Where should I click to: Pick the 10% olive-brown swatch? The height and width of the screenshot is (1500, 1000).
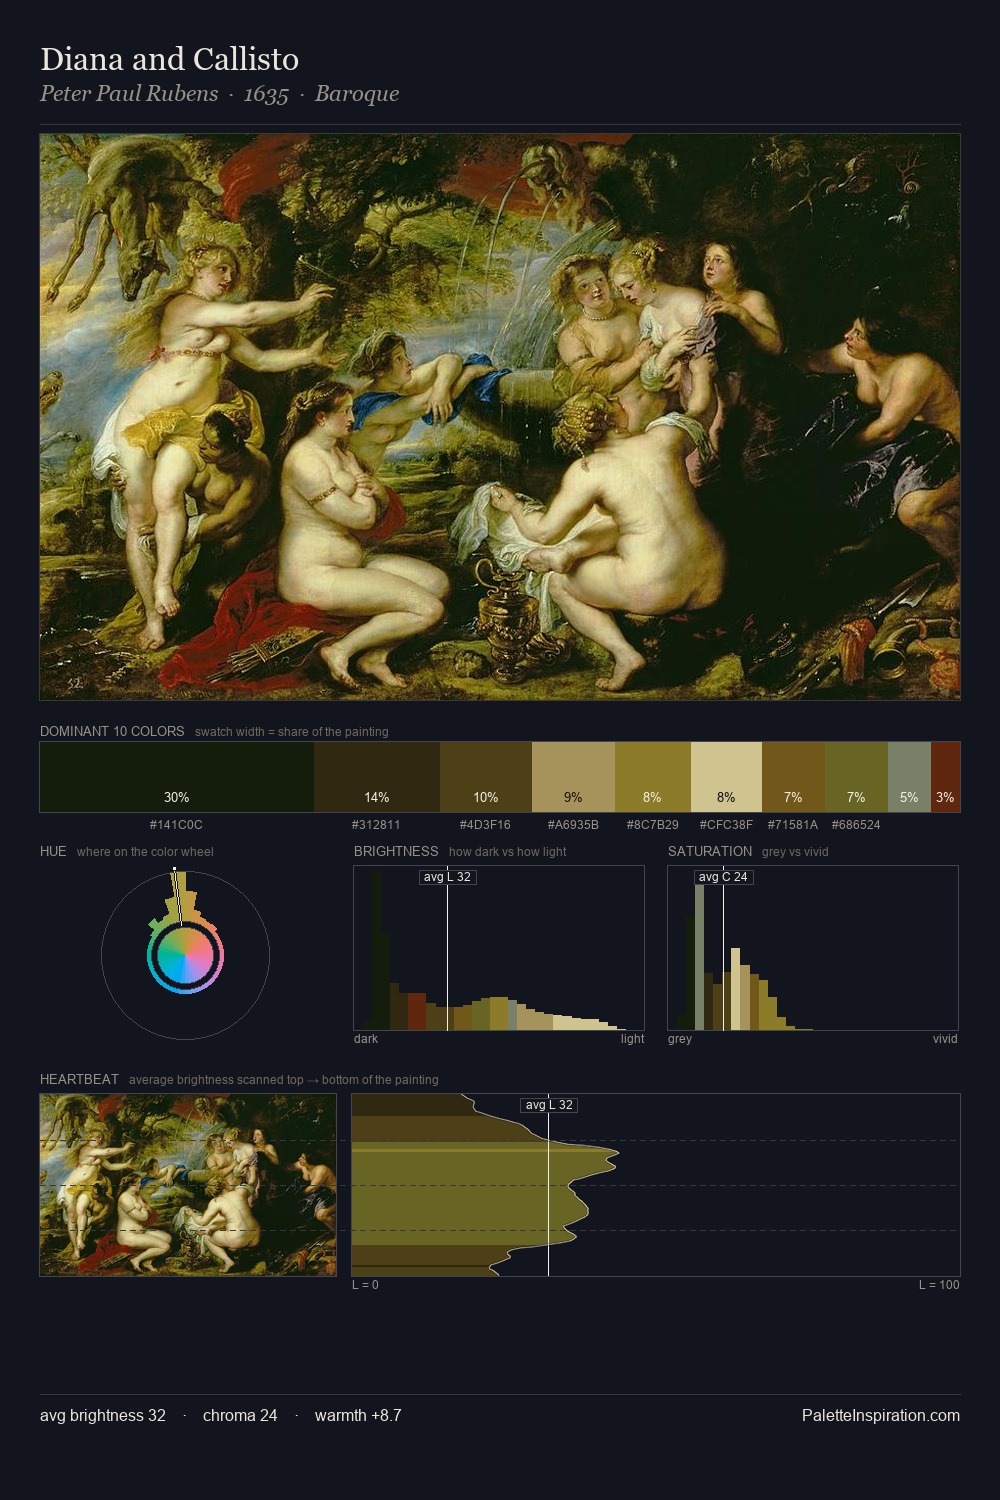[x=486, y=777]
